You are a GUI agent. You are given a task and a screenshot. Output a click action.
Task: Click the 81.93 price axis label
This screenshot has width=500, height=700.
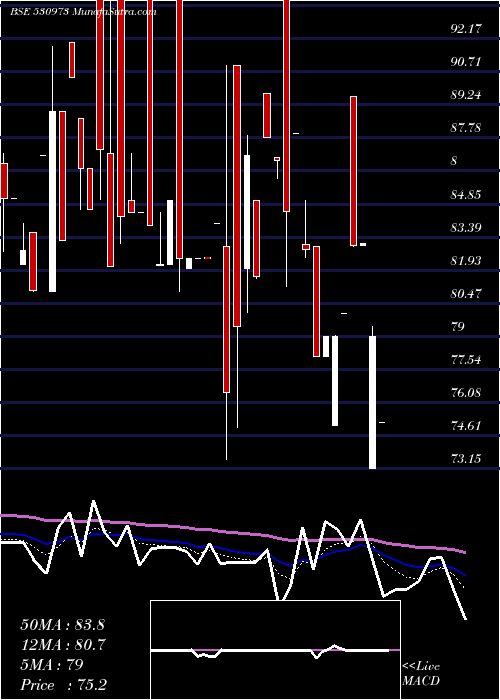coord(466,261)
